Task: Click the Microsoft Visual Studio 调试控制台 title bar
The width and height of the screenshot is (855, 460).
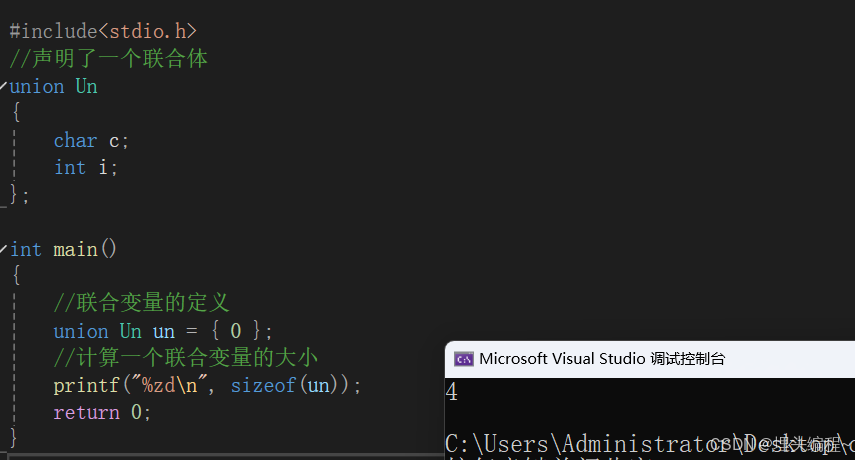Action: [x=650, y=359]
